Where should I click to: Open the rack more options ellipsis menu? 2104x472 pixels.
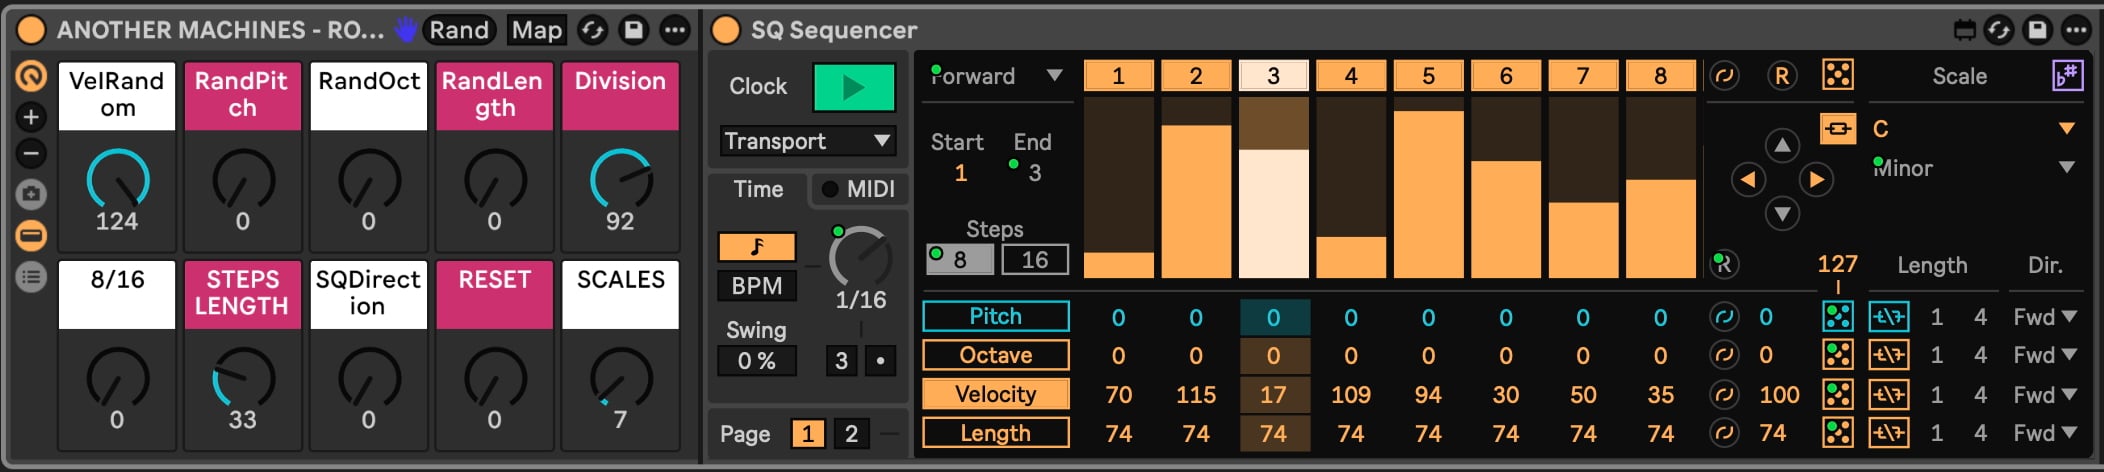tap(675, 30)
